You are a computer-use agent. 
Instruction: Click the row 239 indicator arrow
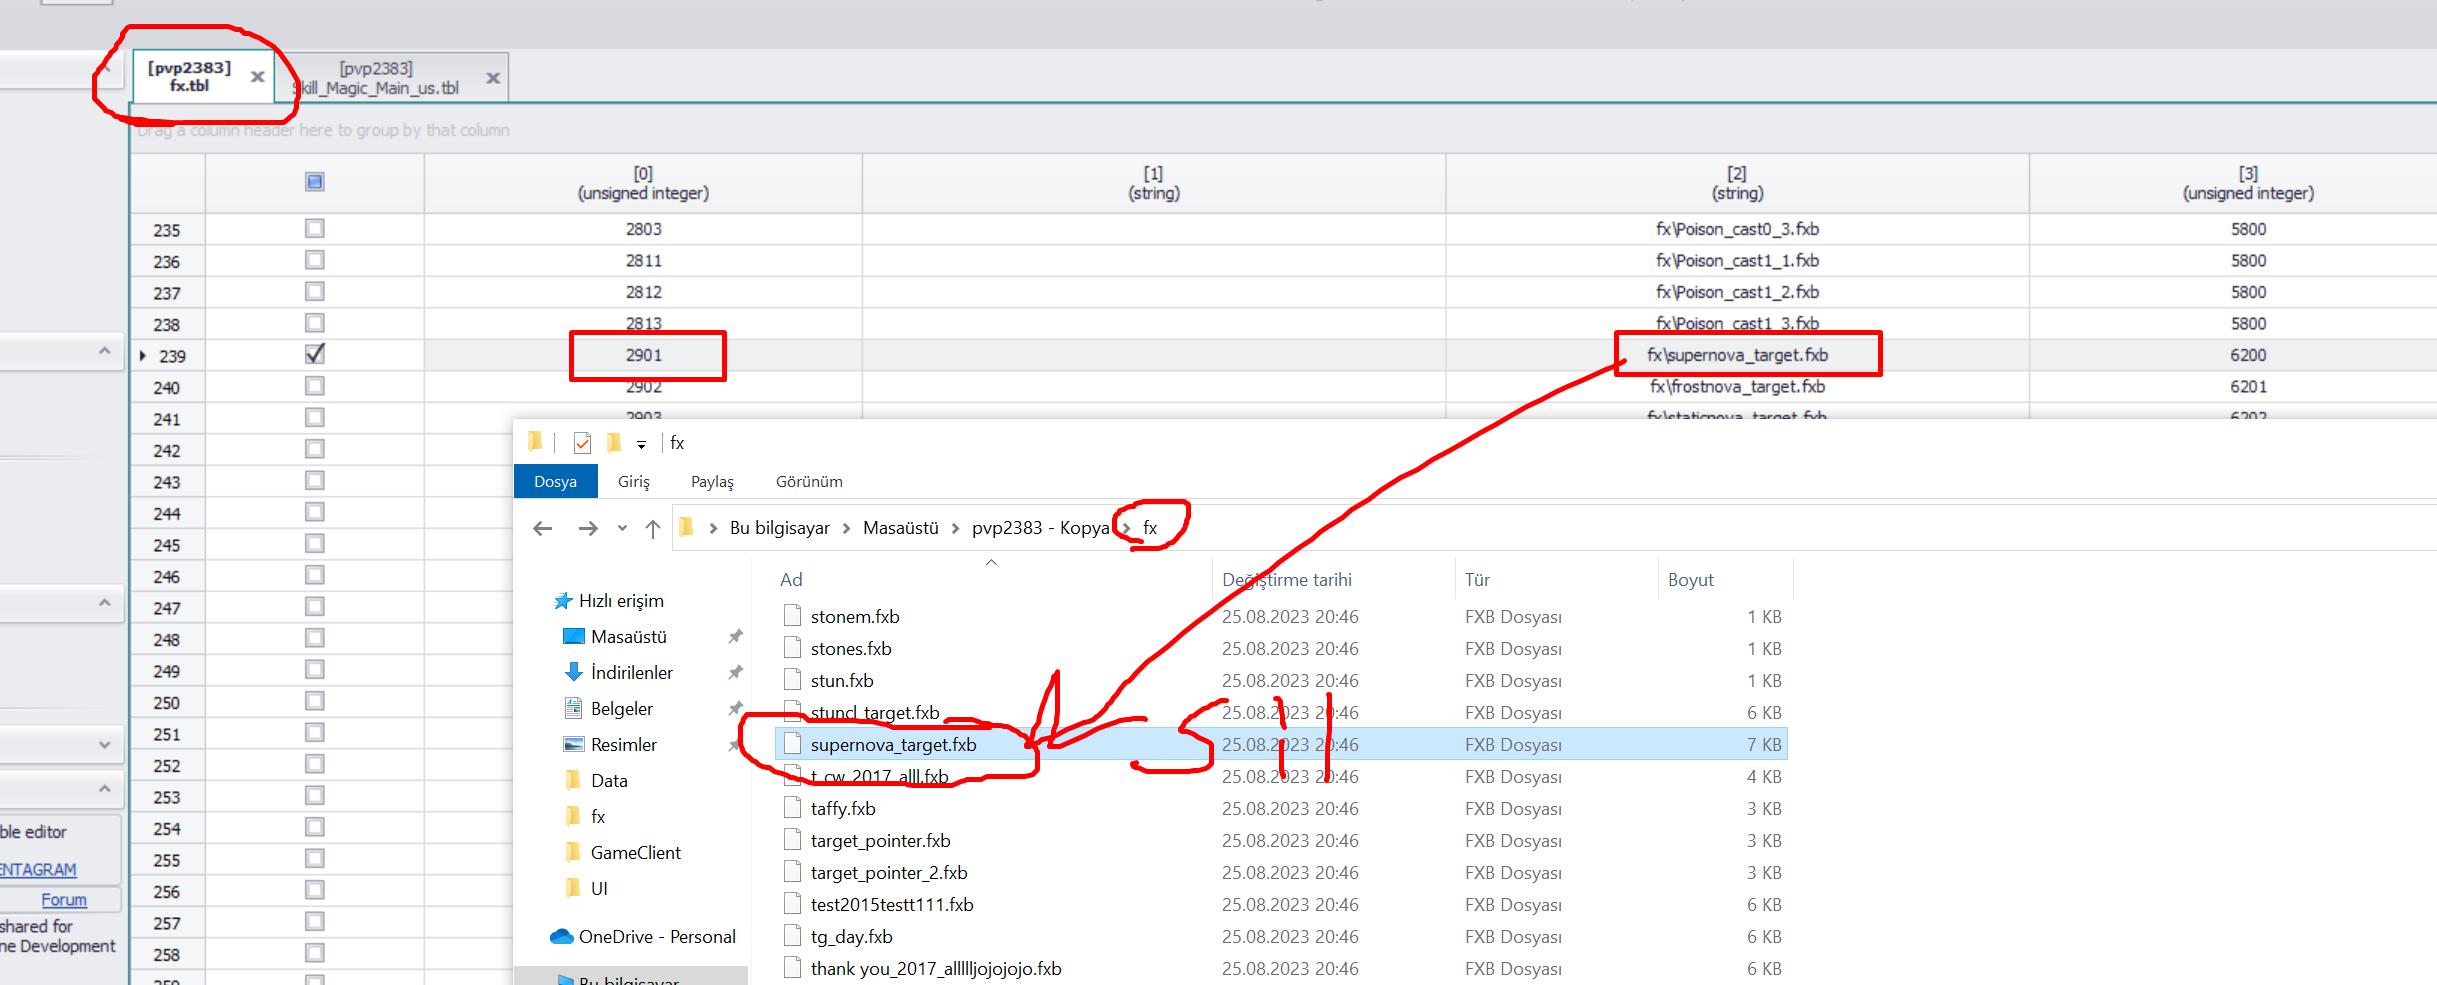(143, 356)
